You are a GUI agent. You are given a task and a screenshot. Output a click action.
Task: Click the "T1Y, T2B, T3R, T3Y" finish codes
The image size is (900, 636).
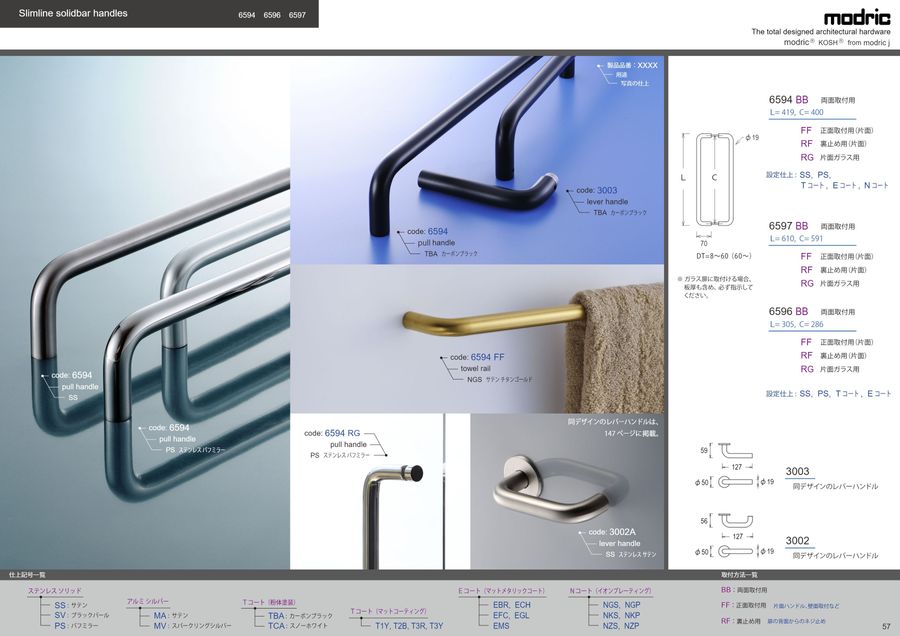pyautogui.click(x=409, y=626)
